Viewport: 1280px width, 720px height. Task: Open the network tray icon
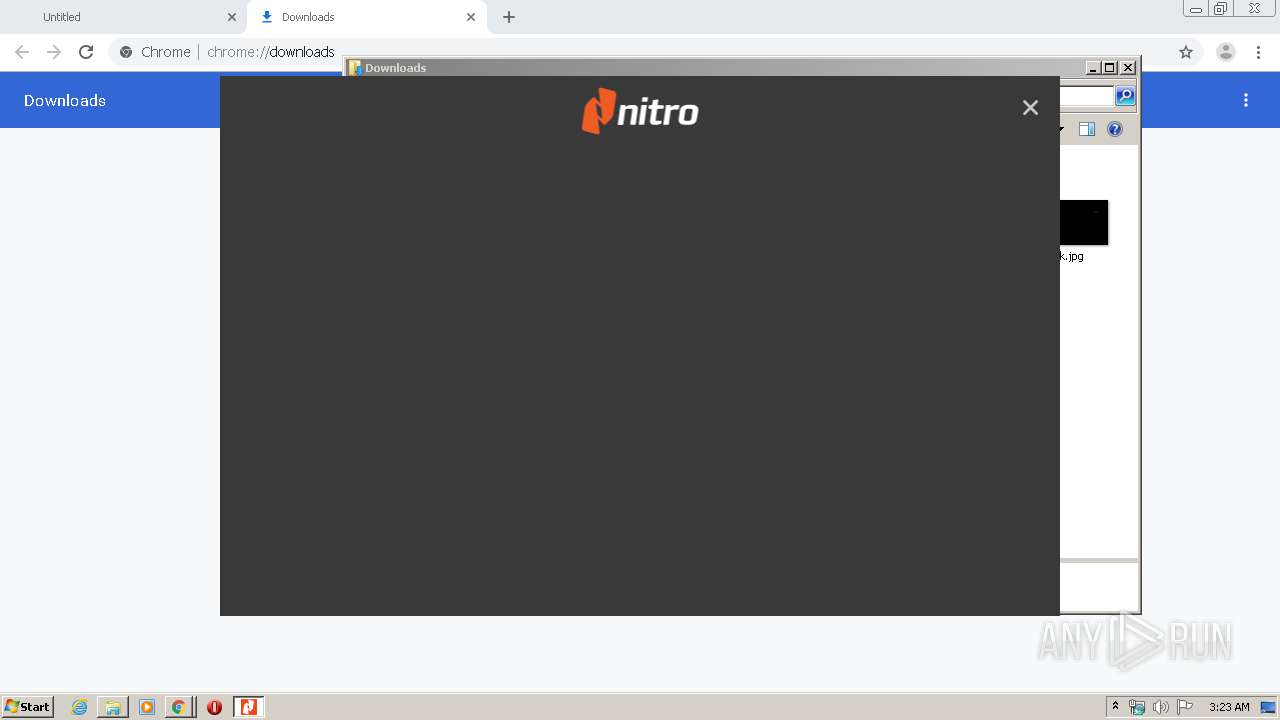click(x=1137, y=707)
